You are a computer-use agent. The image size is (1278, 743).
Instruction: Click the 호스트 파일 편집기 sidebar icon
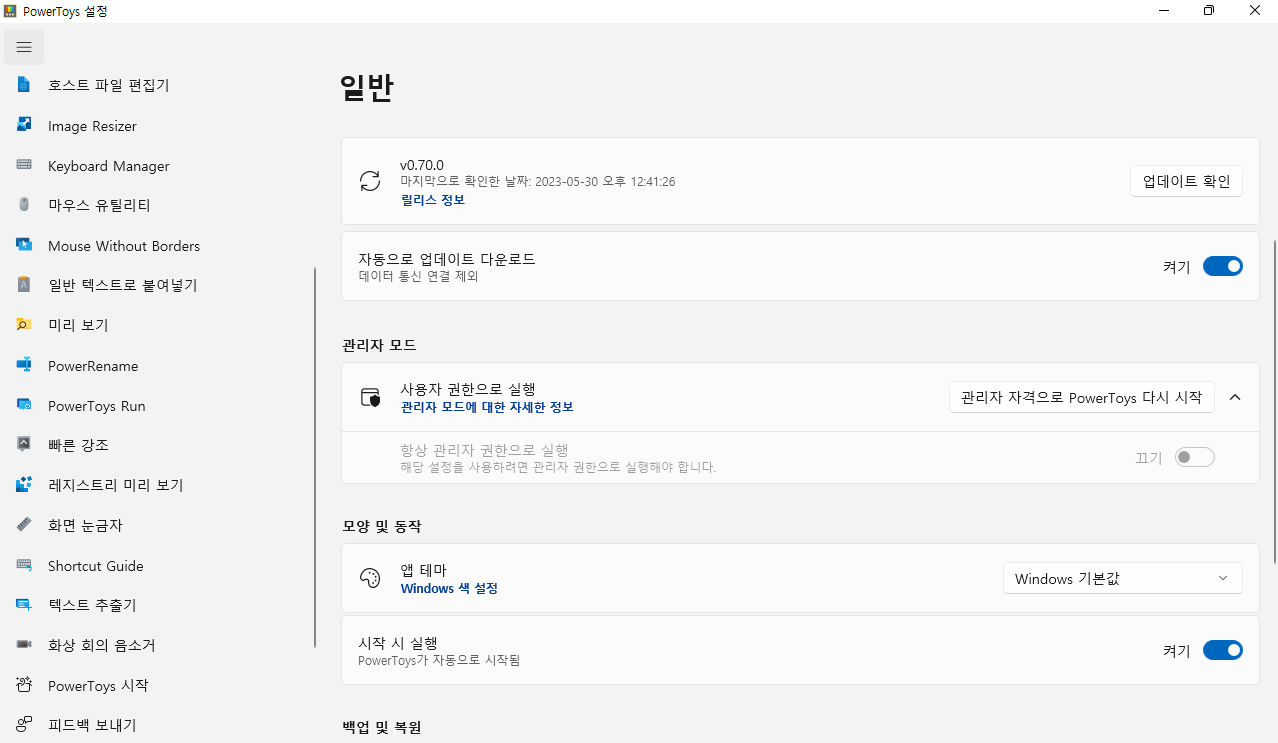click(x=24, y=86)
